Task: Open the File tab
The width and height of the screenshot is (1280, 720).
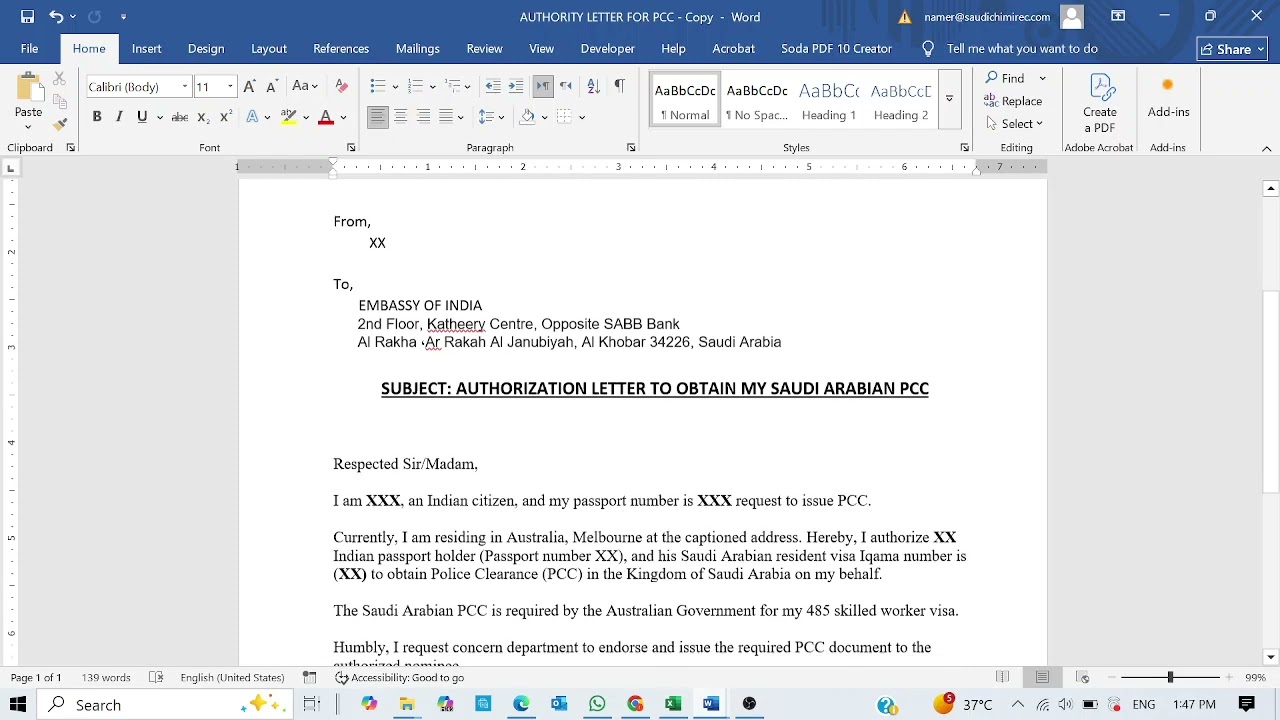Action: (x=29, y=48)
